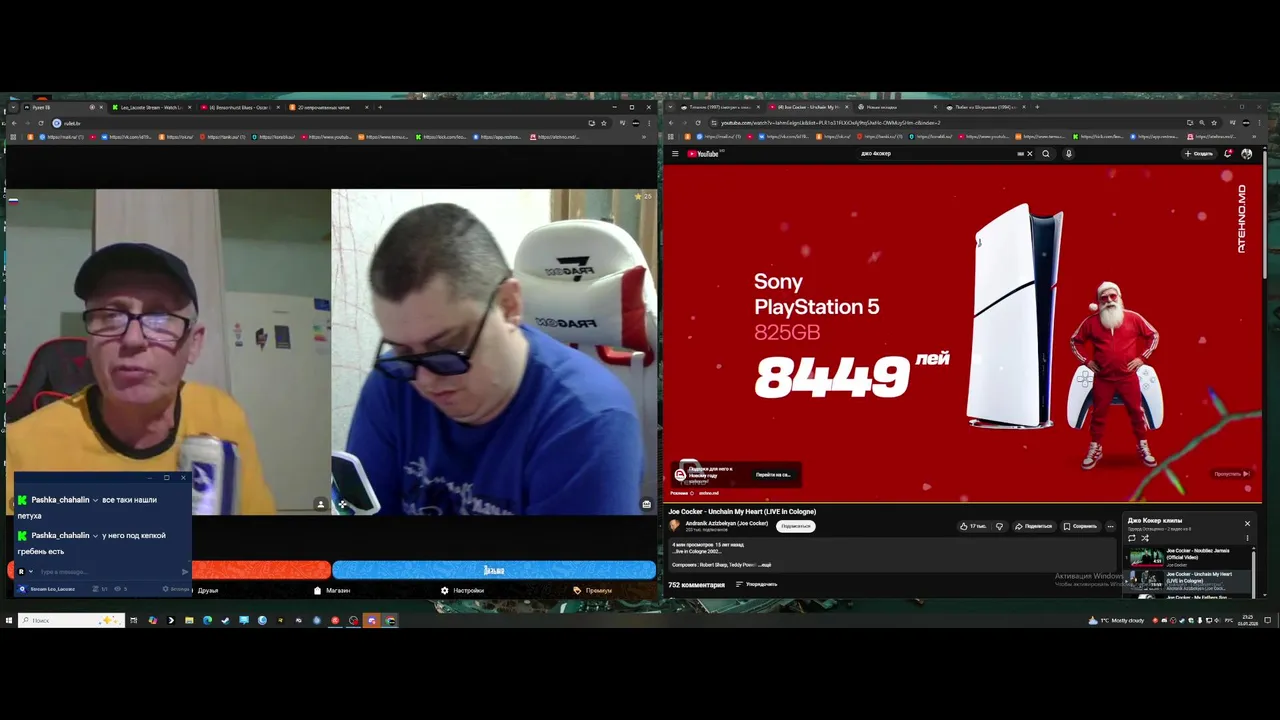1280x720 pixels.
Task: Open Windows Start menu
Action: 8,620
